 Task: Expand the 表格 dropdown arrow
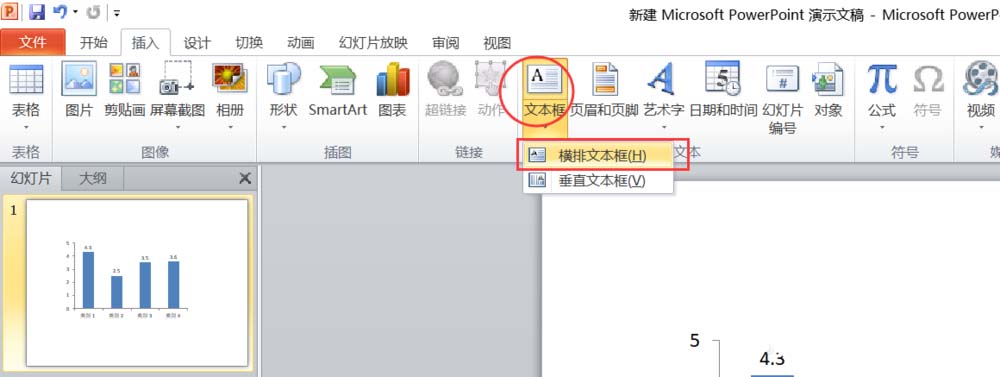coord(26,128)
